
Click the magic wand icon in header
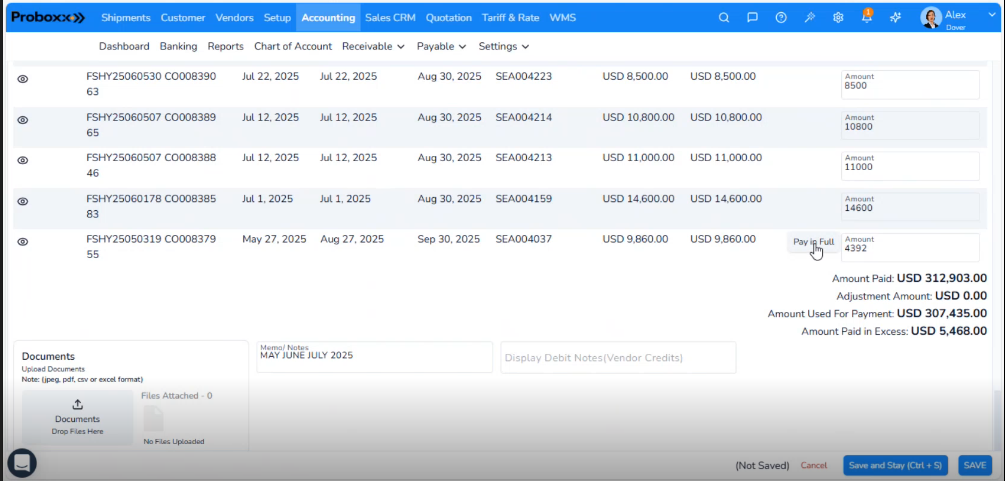(x=810, y=18)
